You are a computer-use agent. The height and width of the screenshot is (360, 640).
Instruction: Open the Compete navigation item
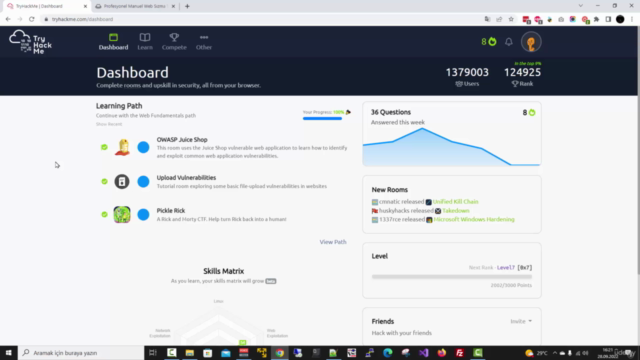pos(174,42)
